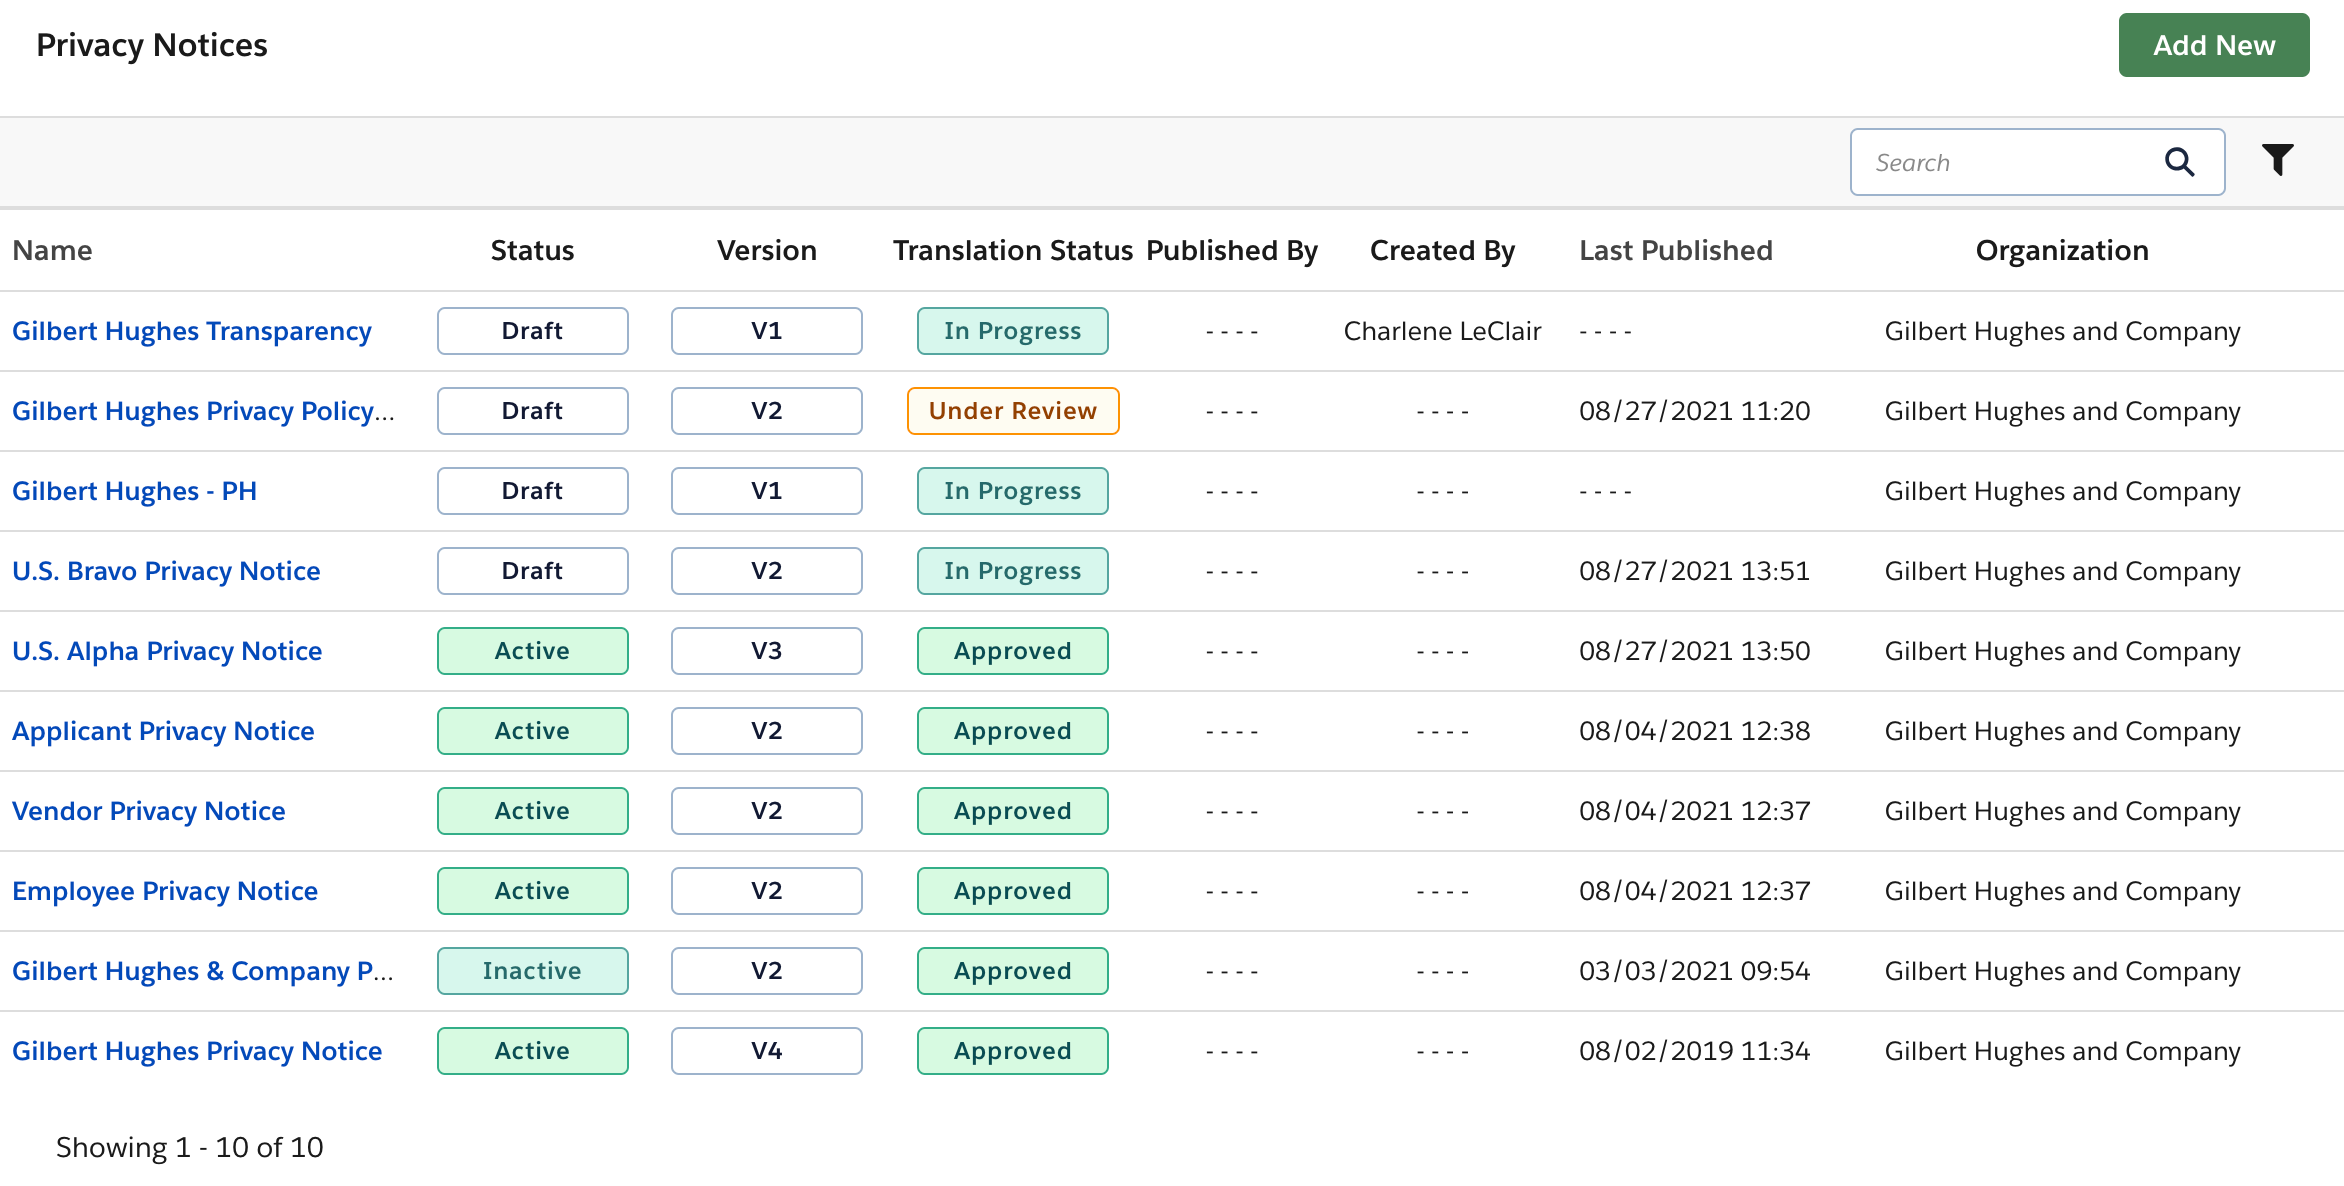Click the Status column header

(531, 250)
